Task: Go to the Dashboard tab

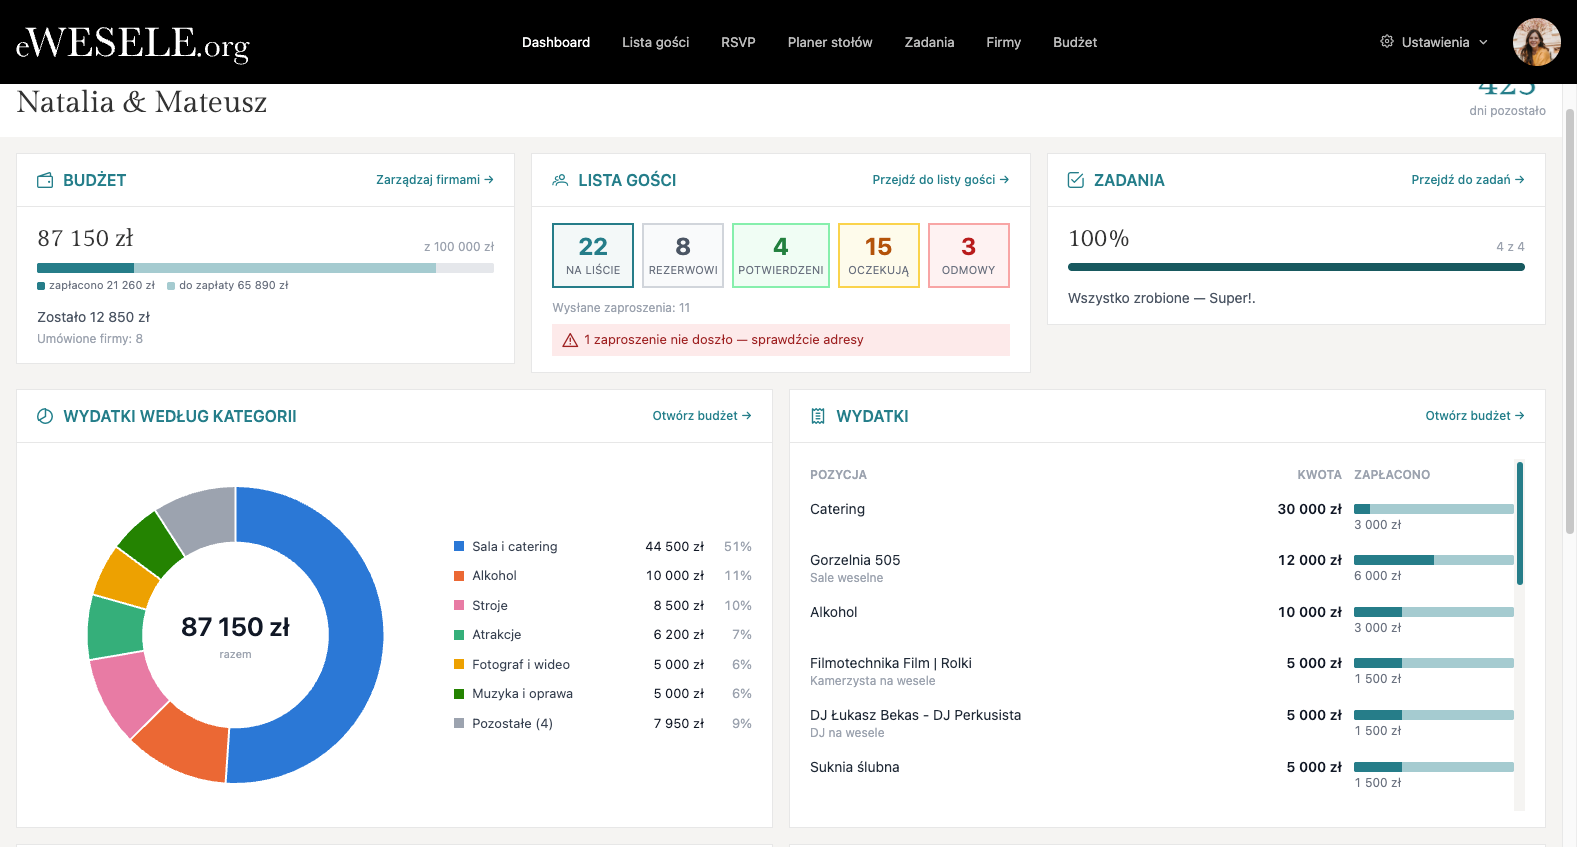Action: pyautogui.click(x=556, y=42)
